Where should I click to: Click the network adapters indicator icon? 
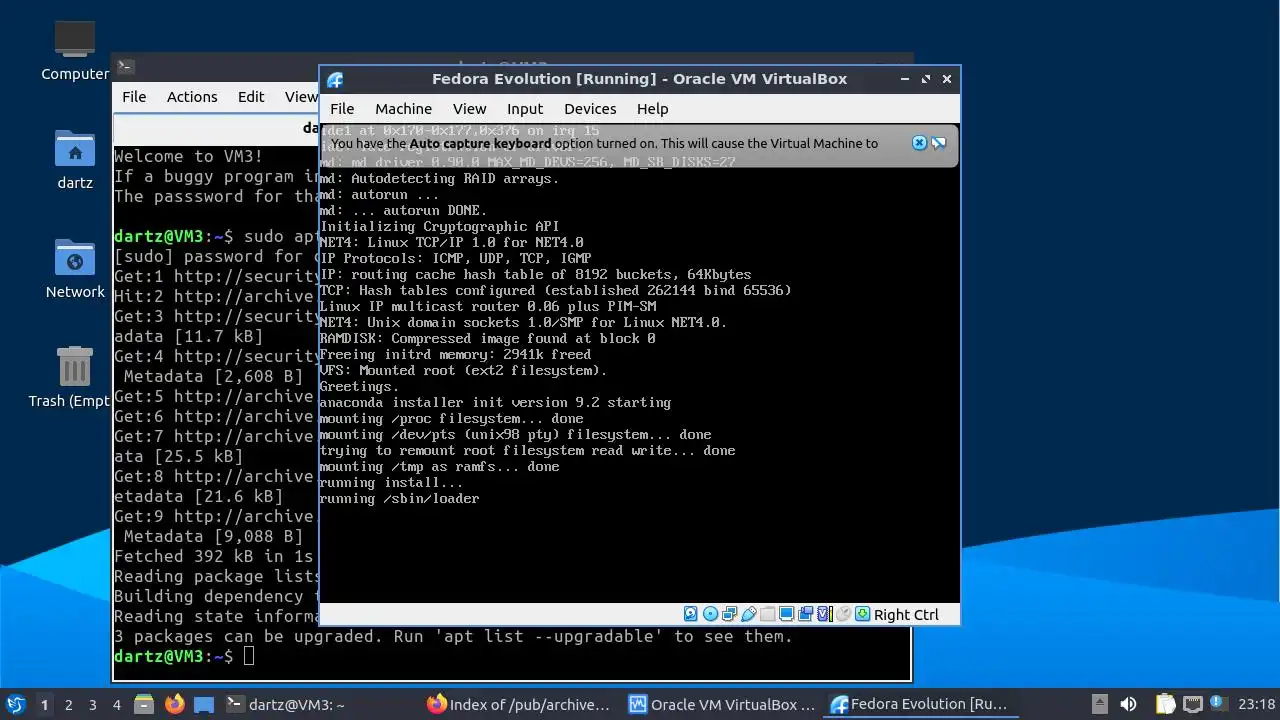[729, 614]
